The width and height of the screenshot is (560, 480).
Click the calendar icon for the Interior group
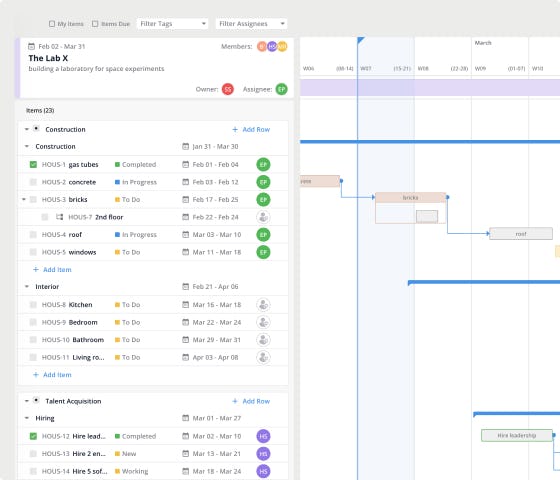(185, 286)
